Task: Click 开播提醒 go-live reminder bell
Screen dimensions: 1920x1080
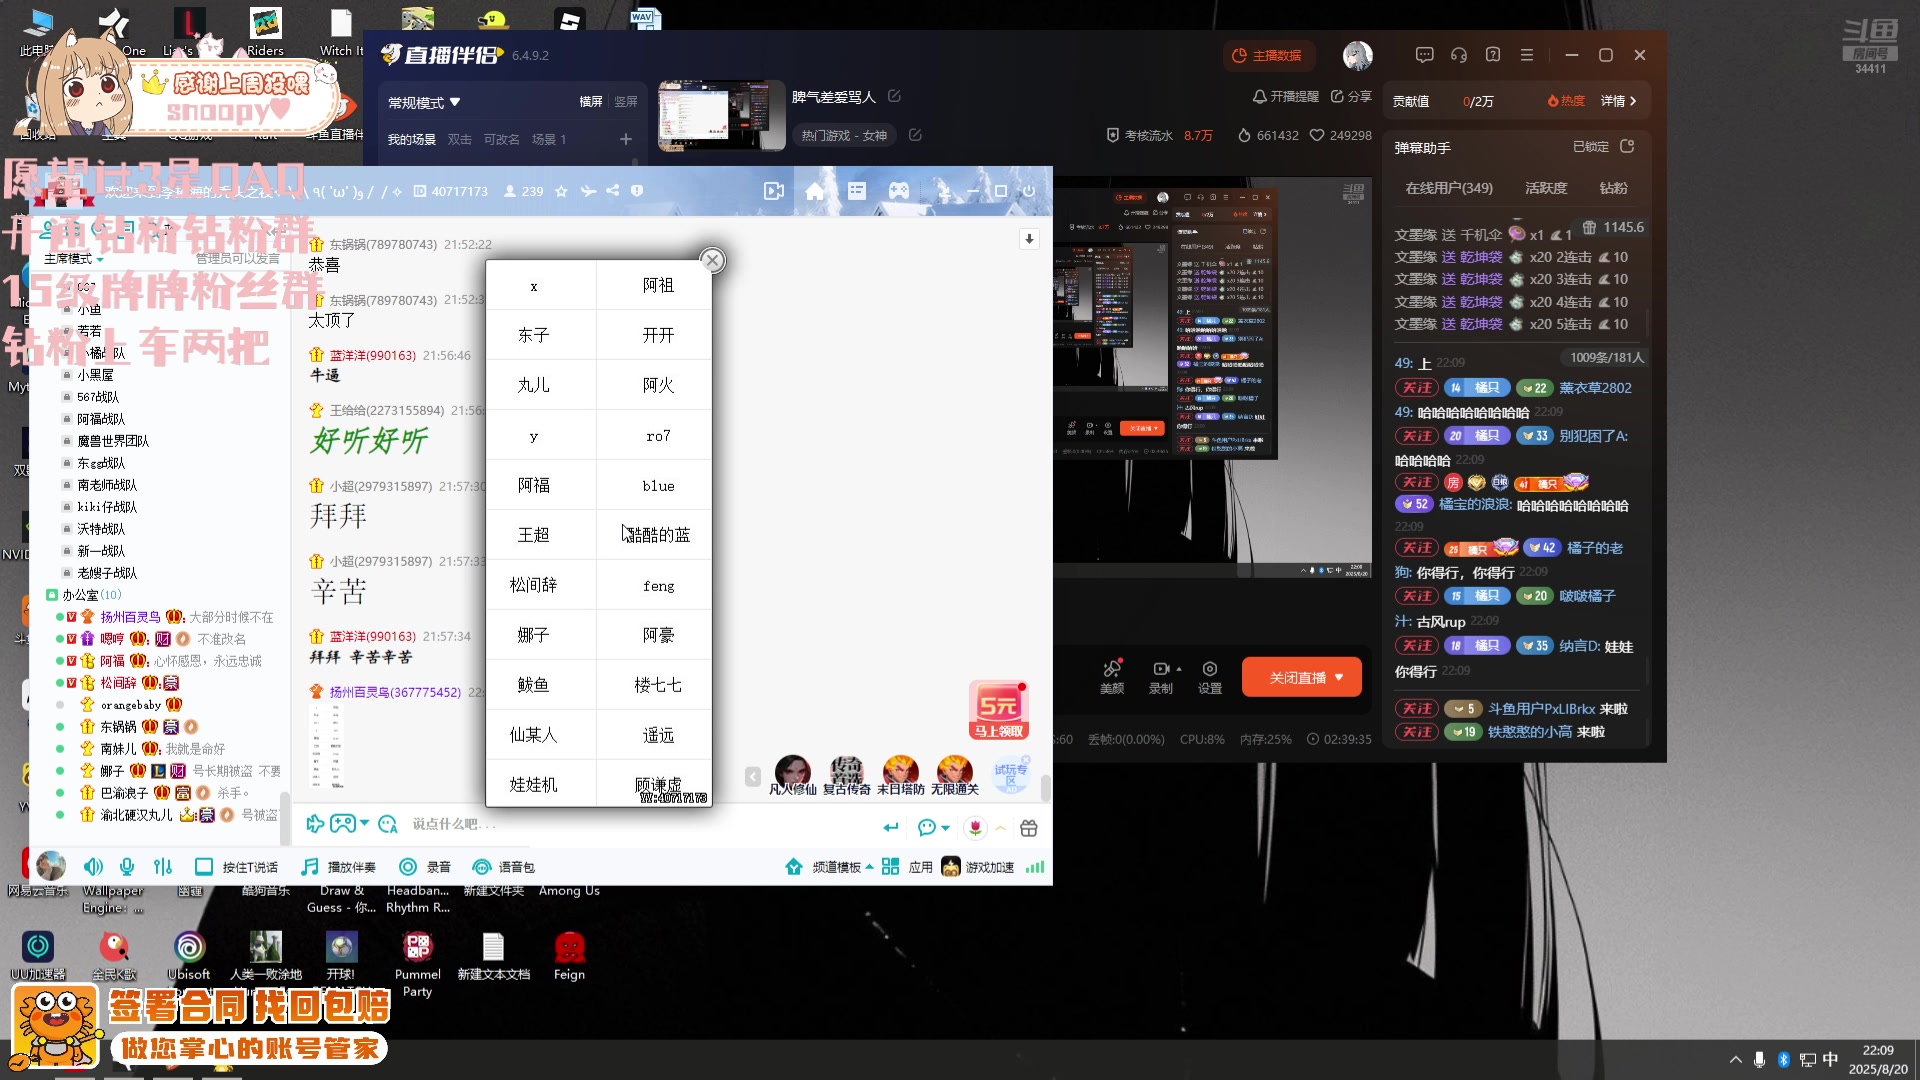Action: [1286, 96]
